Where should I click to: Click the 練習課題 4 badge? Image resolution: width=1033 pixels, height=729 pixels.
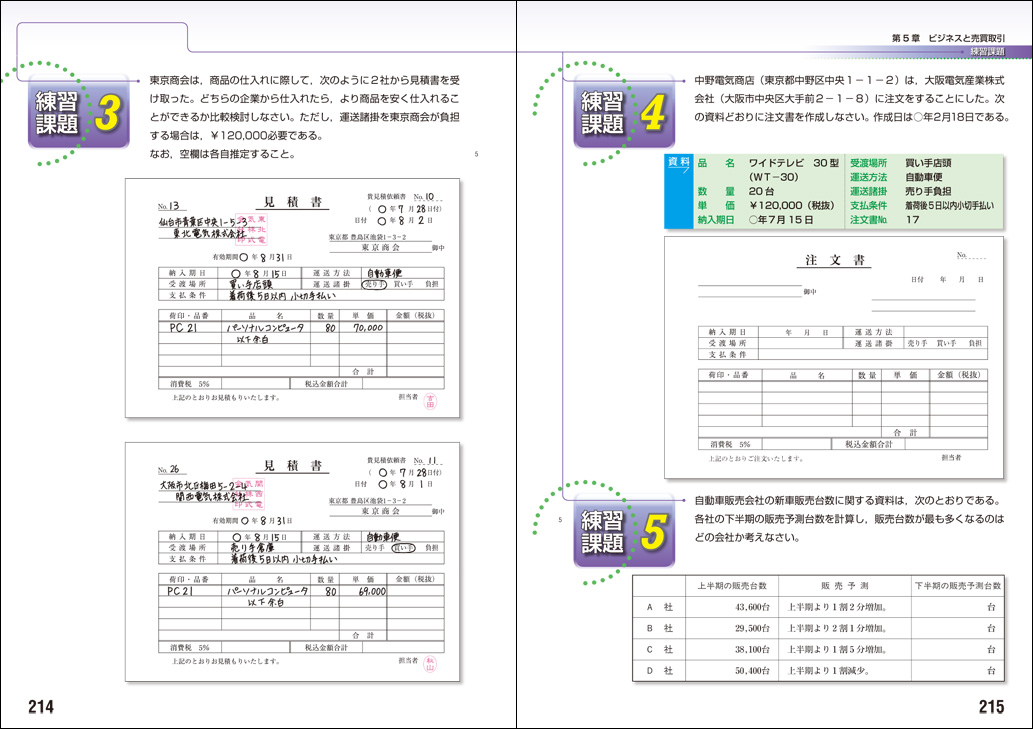[x=624, y=112]
